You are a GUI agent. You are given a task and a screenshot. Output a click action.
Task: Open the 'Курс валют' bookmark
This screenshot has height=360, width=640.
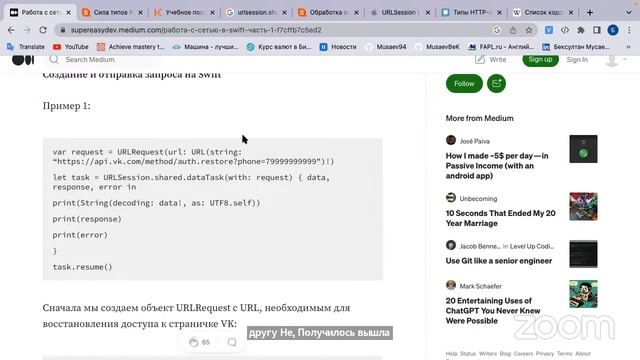(279, 47)
